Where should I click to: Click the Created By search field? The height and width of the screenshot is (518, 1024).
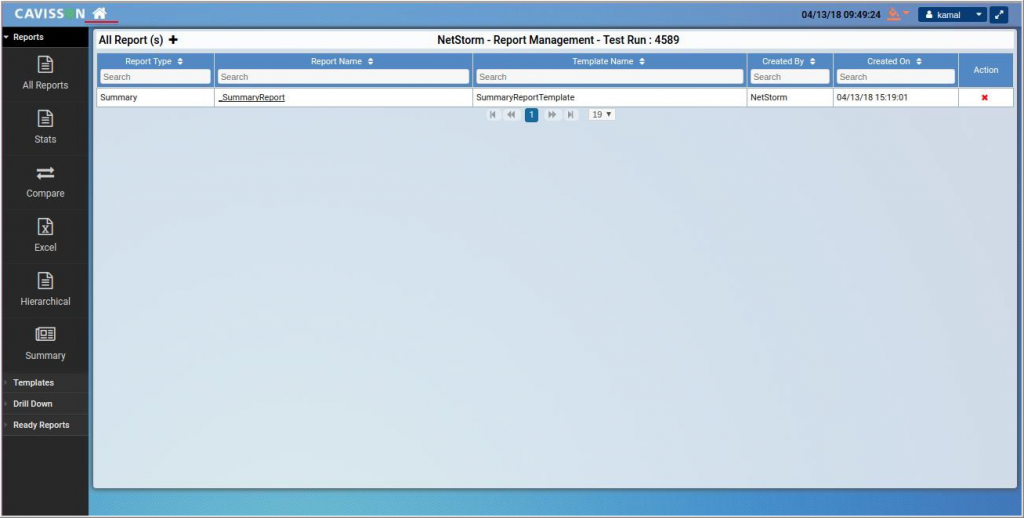pyautogui.click(x=790, y=76)
